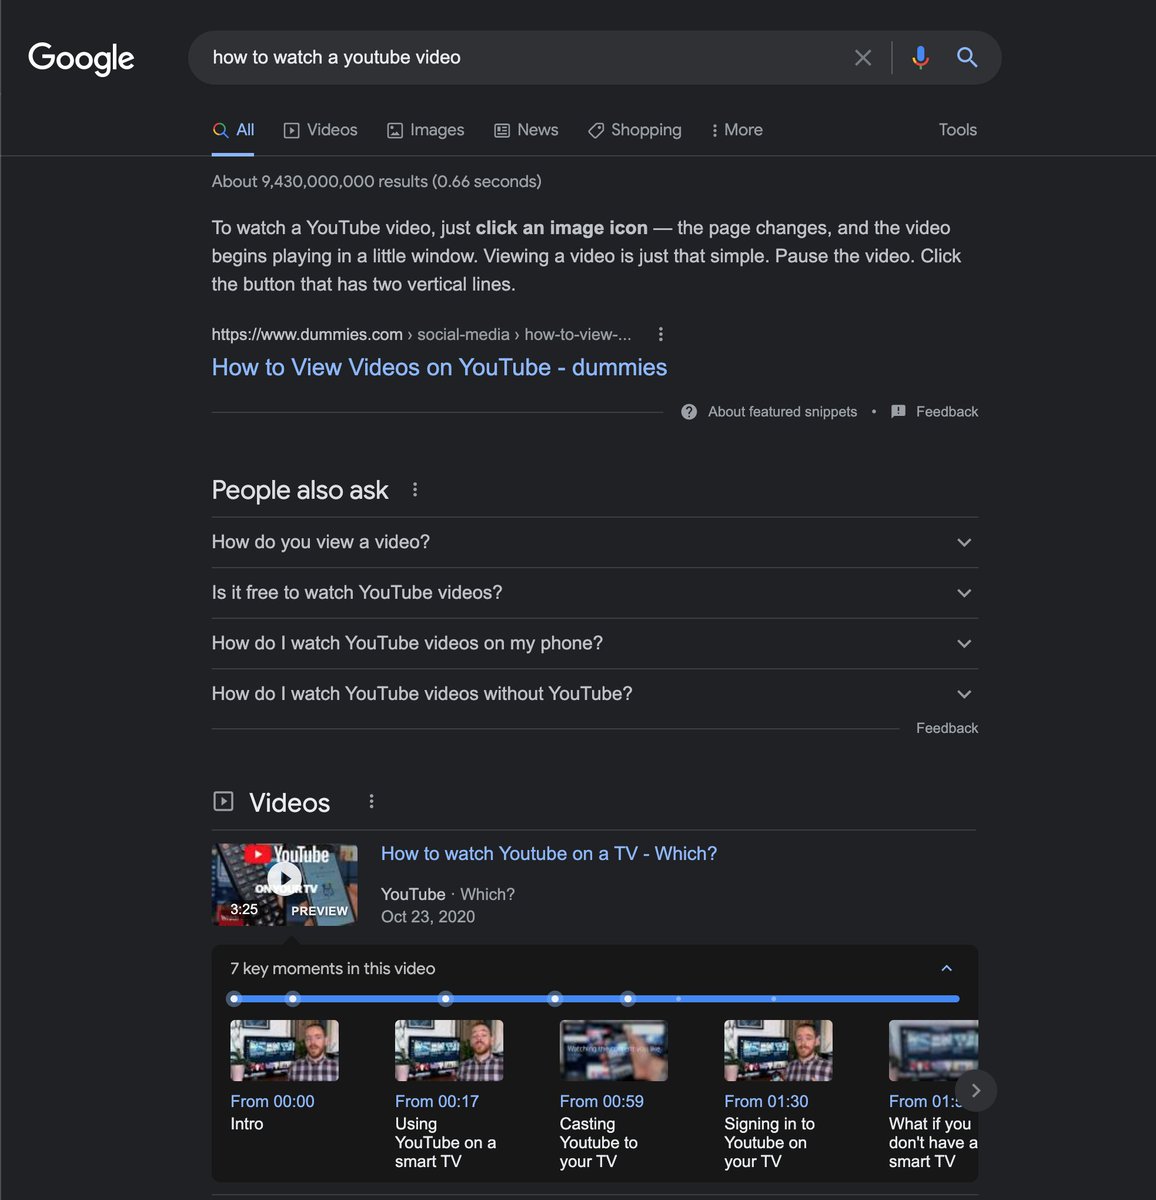Click the Videos section heading
Image resolution: width=1156 pixels, height=1200 pixels.
click(x=289, y=802)
